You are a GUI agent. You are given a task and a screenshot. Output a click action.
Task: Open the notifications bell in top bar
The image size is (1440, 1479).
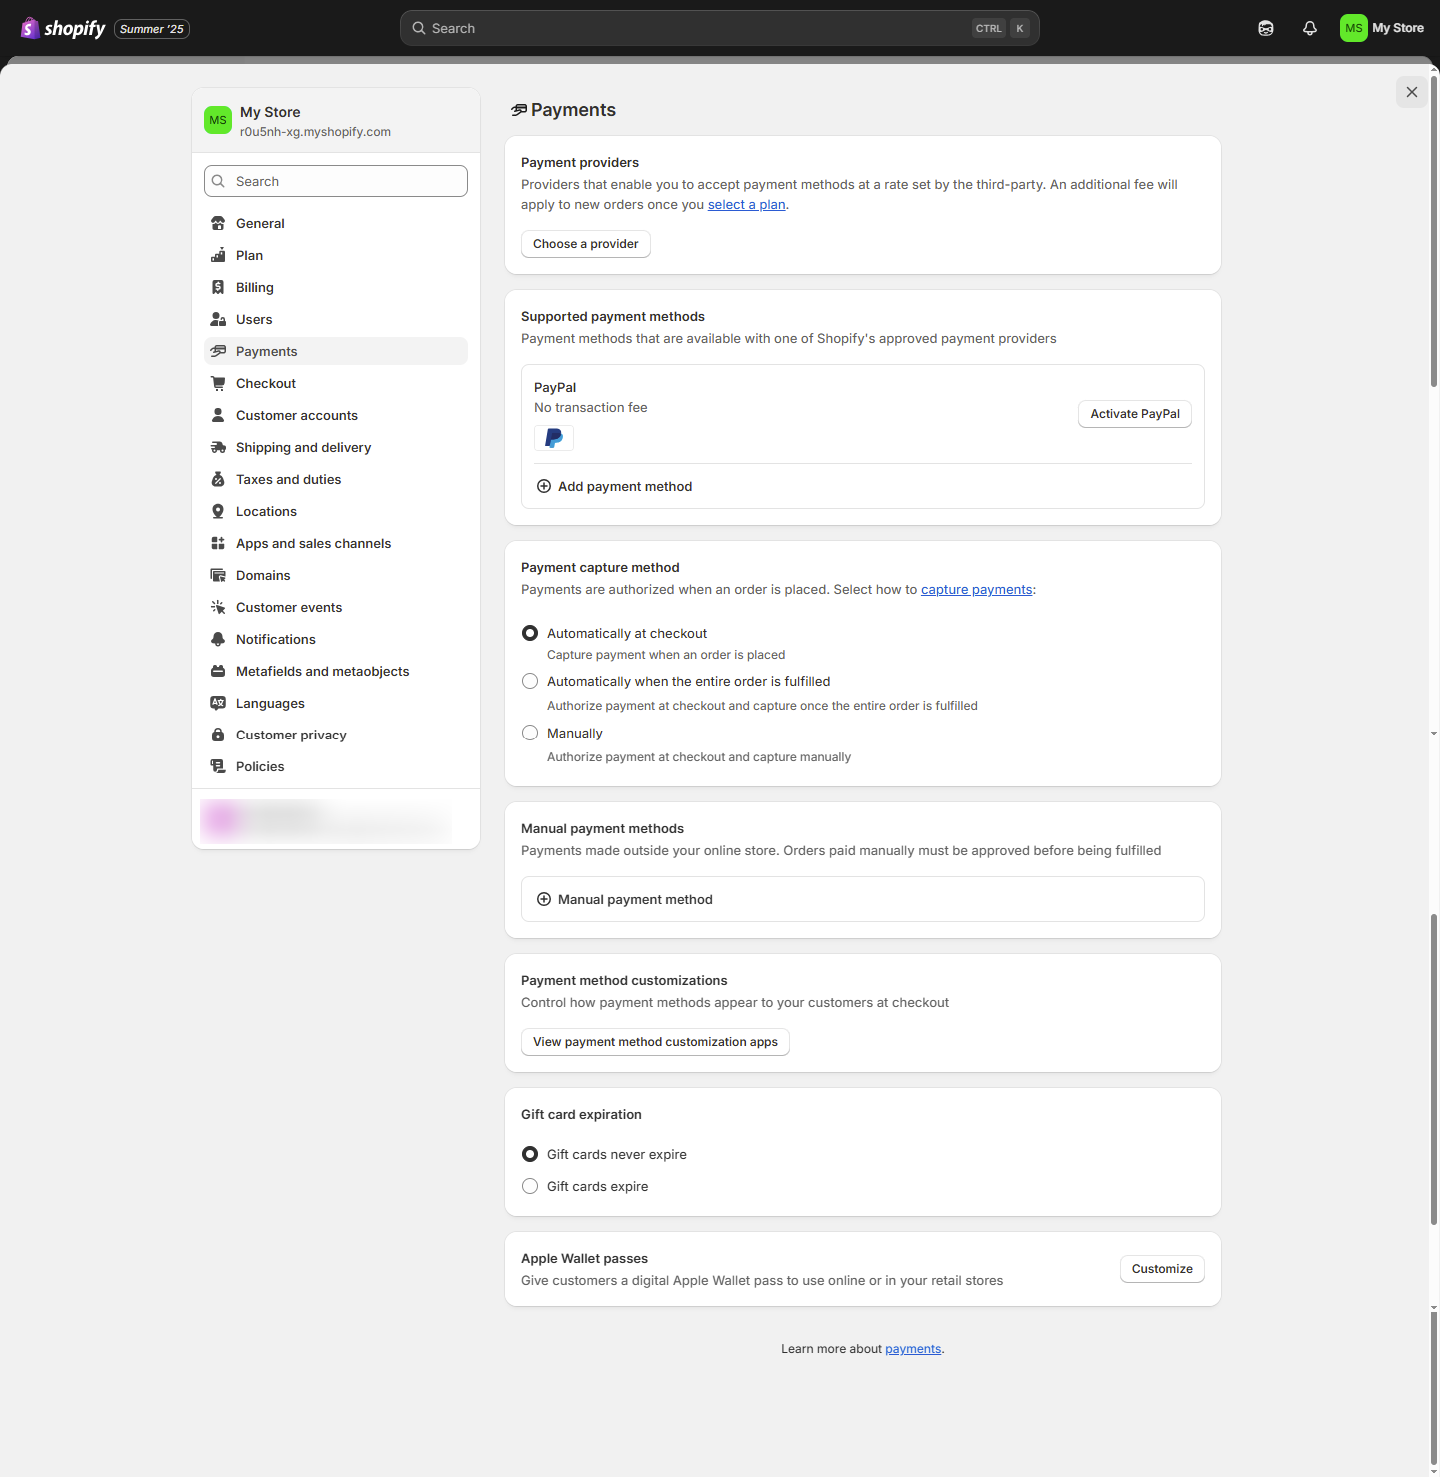(1310, 28)
